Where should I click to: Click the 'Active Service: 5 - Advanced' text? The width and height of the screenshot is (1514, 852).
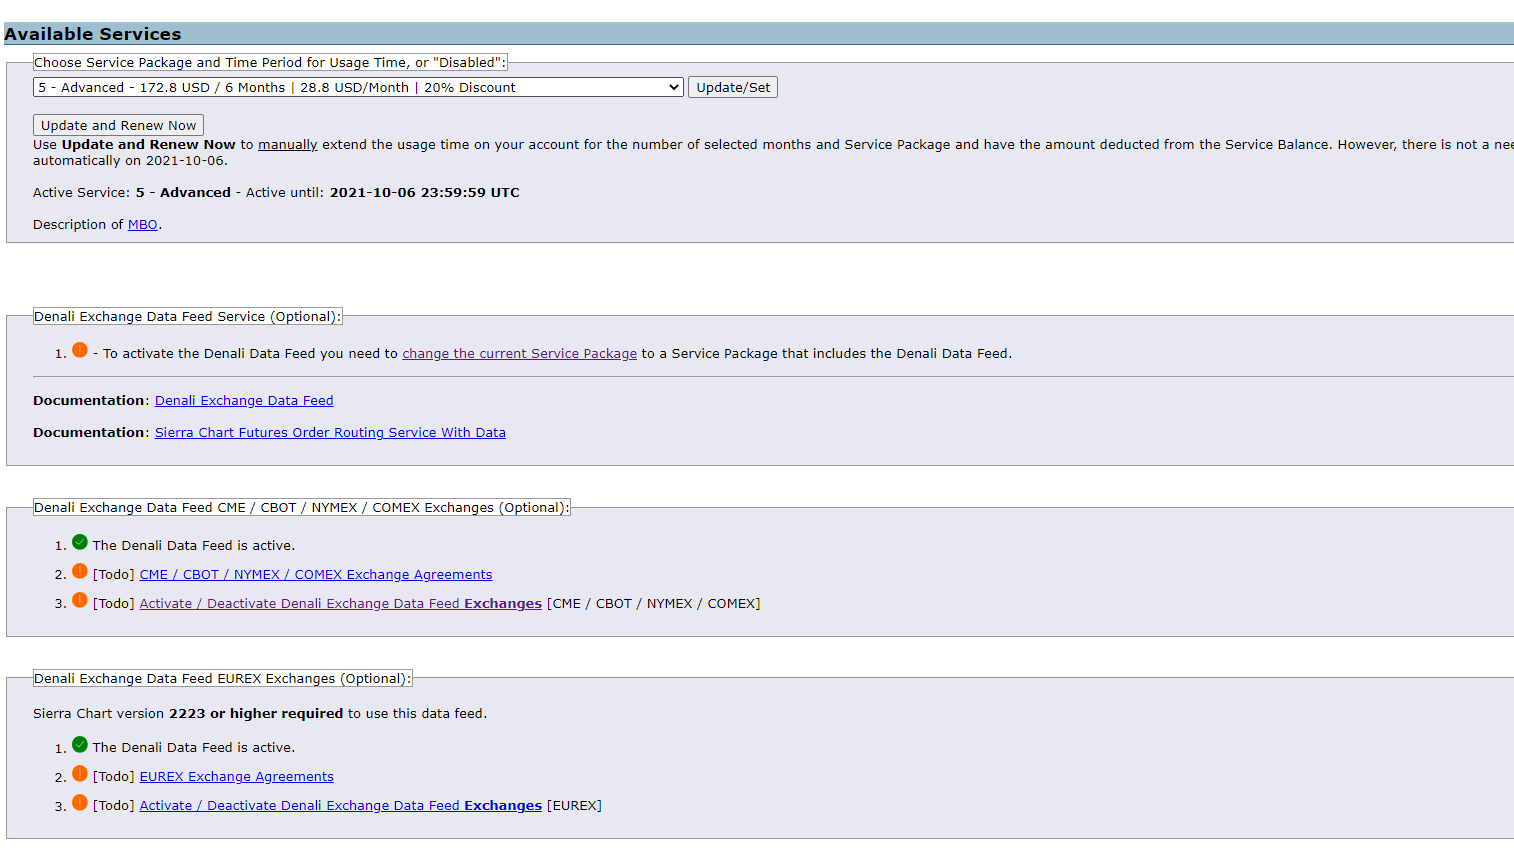coord(132,193)
